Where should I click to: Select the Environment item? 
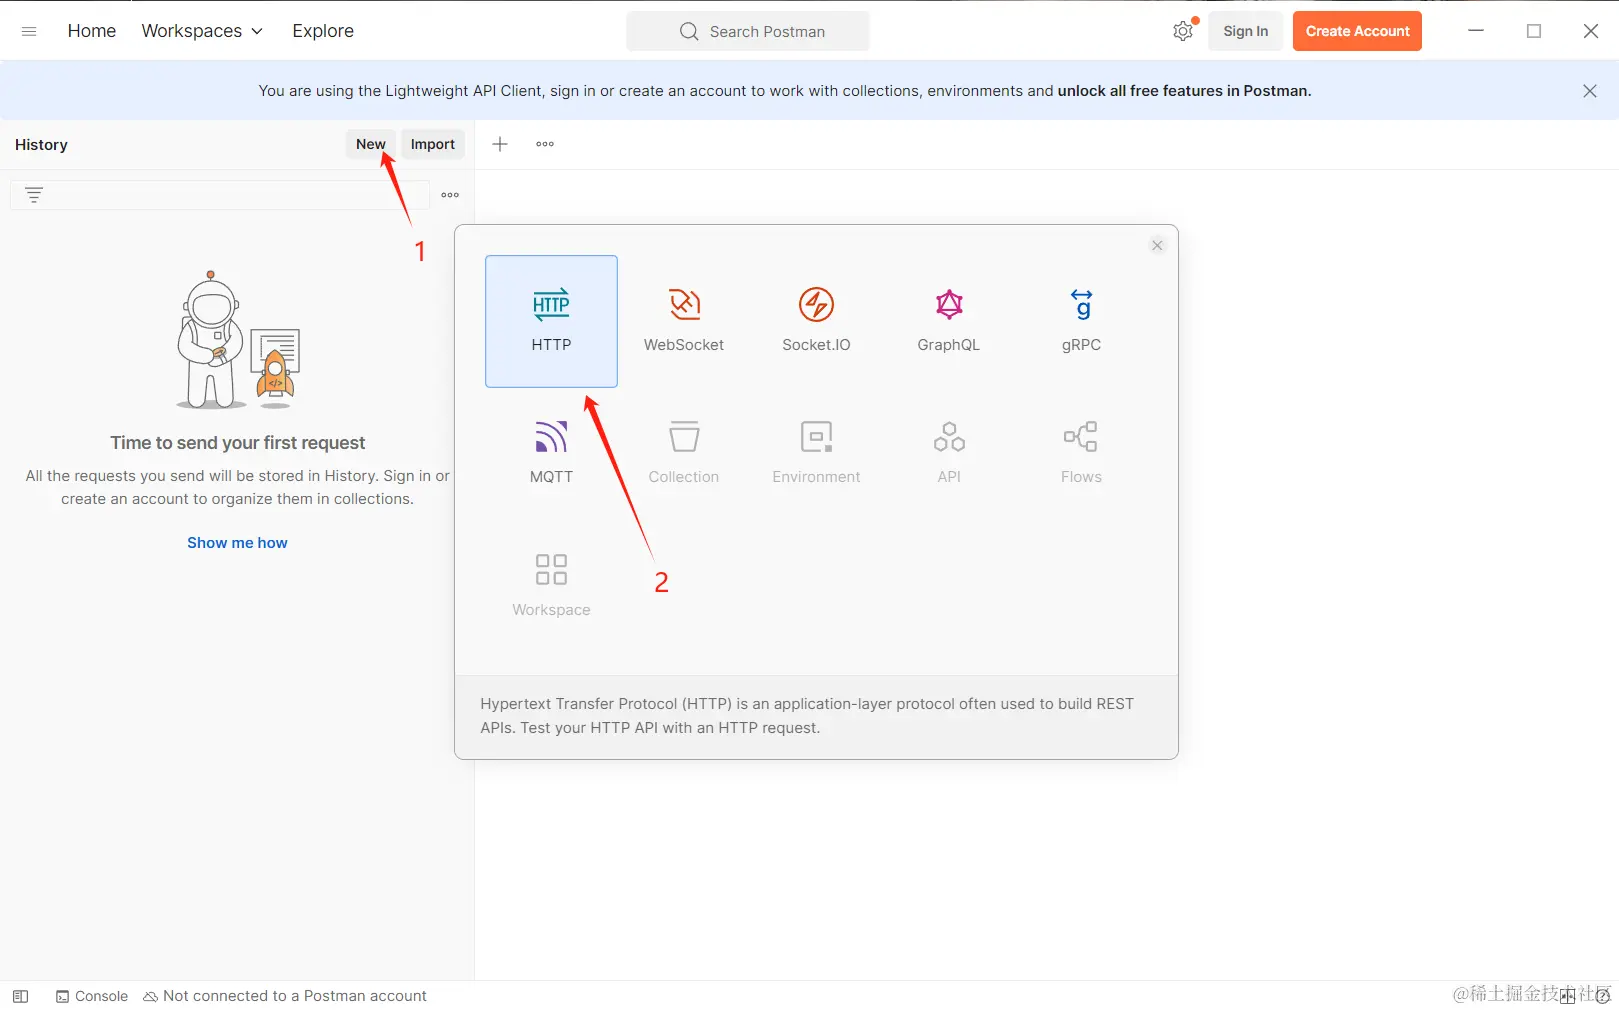[816, 453]
